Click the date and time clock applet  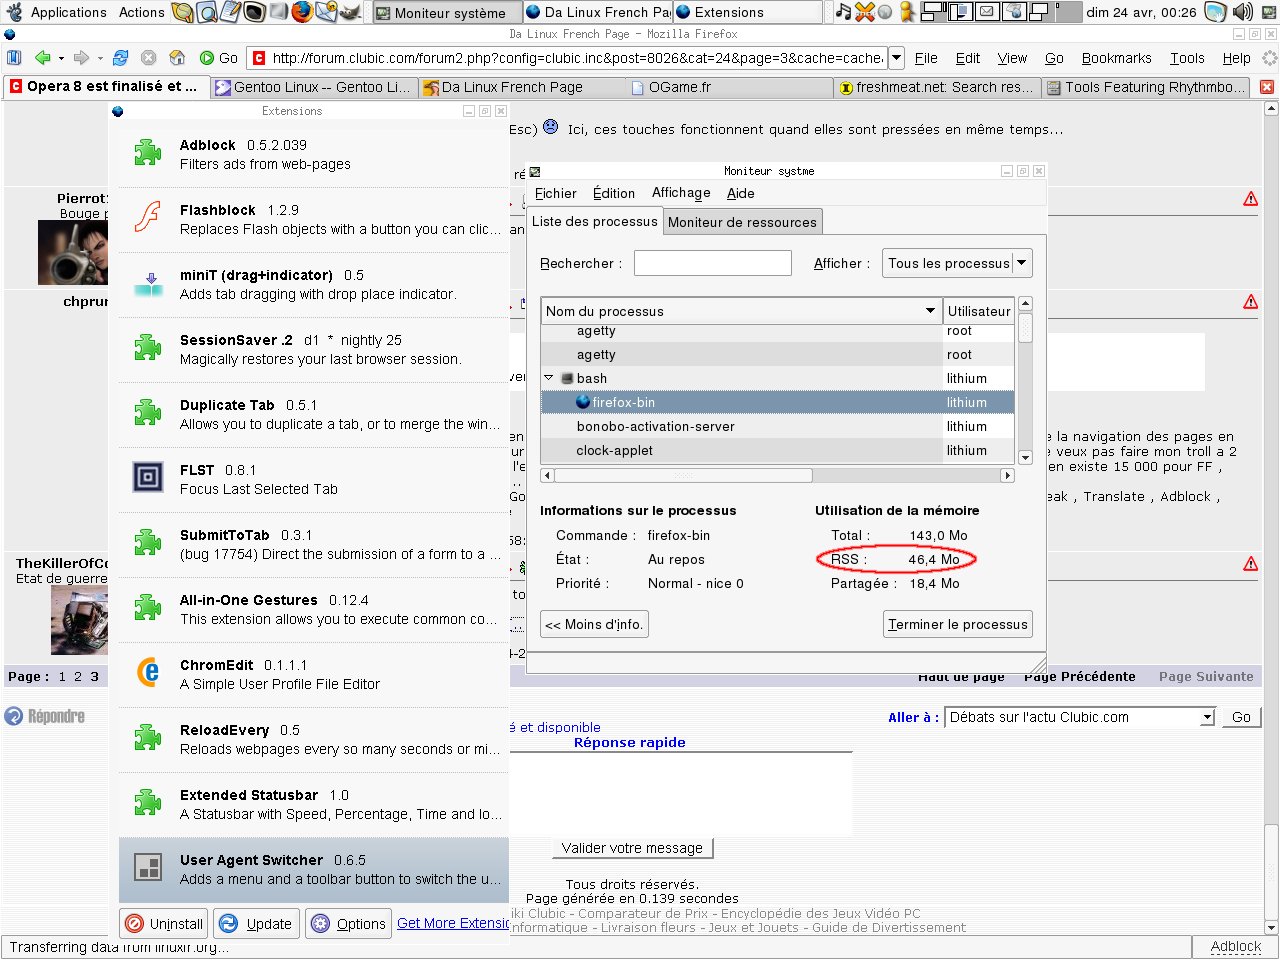1141,12
